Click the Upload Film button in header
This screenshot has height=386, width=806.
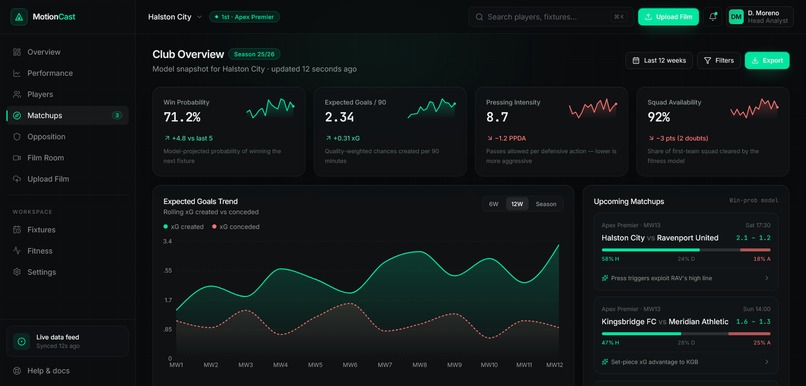pyautogui.click(x=668, y=17)
